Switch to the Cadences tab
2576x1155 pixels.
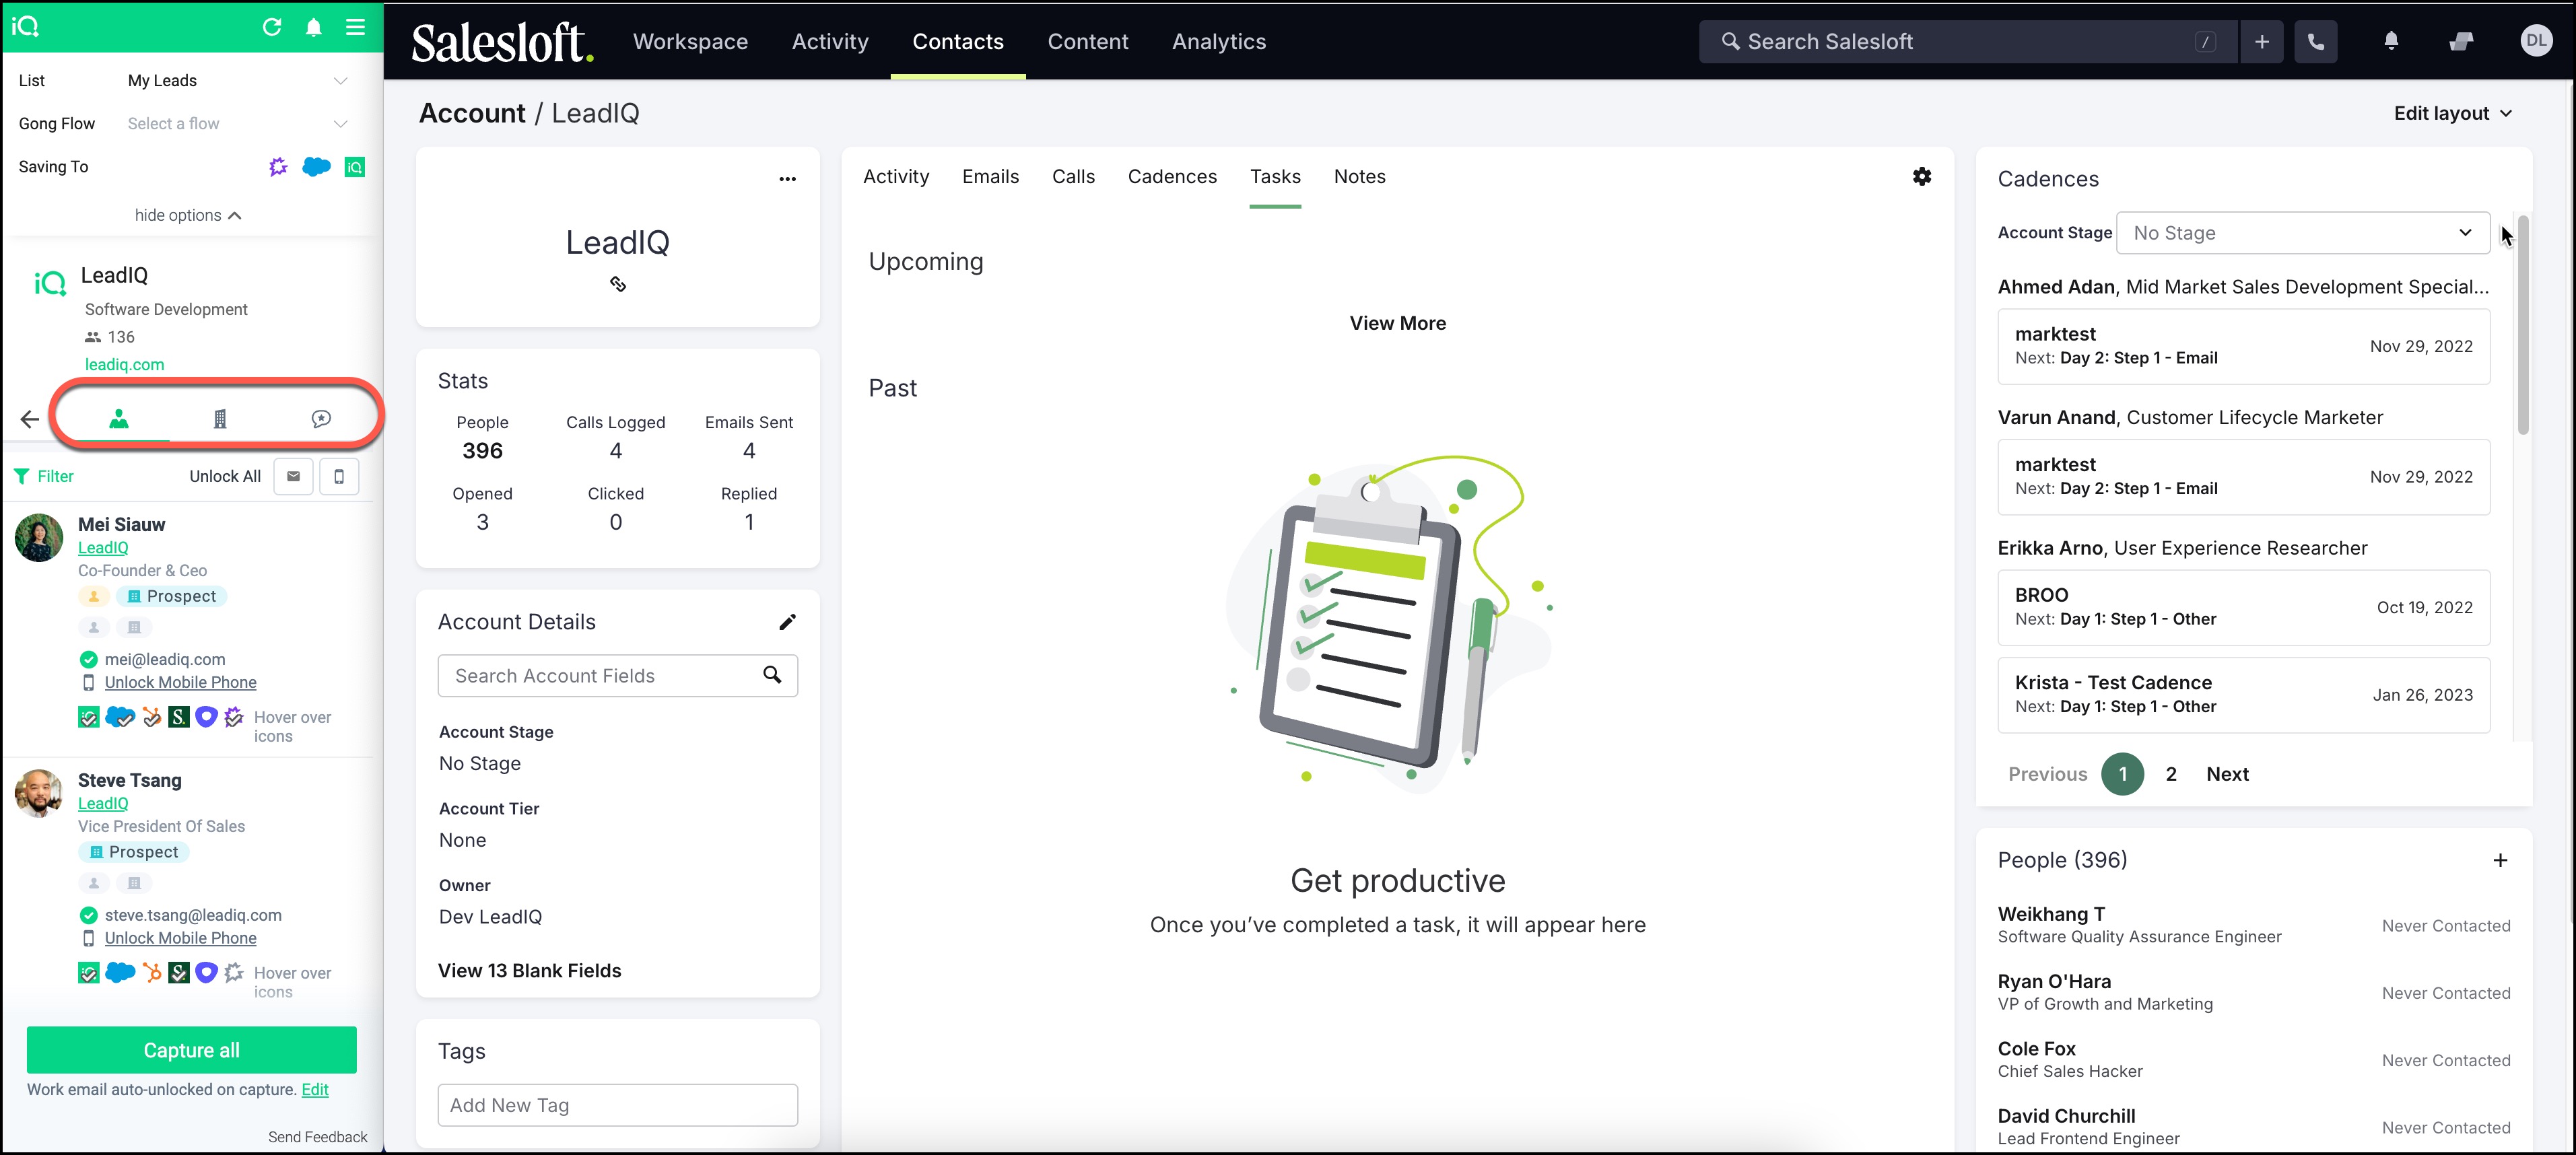(x=1172, y=177)
